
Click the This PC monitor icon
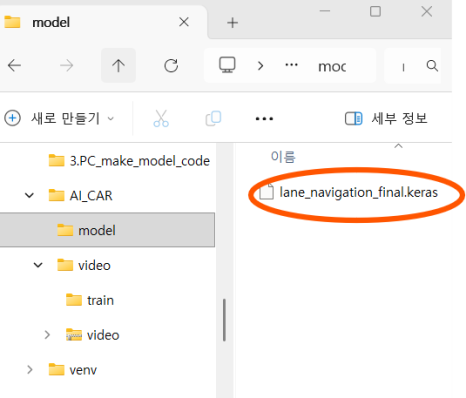227,65
